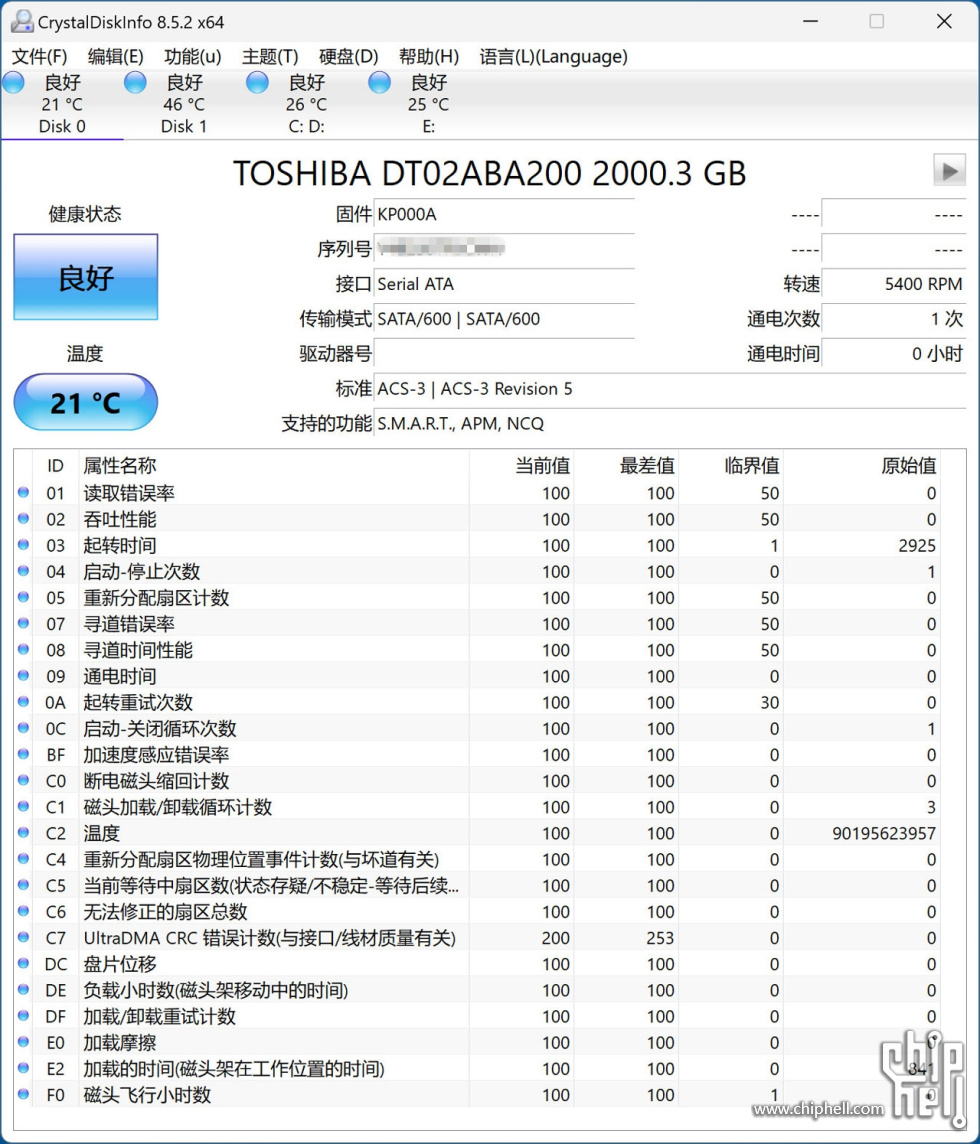Click the interface field Serial ATA

click(504, 284)
